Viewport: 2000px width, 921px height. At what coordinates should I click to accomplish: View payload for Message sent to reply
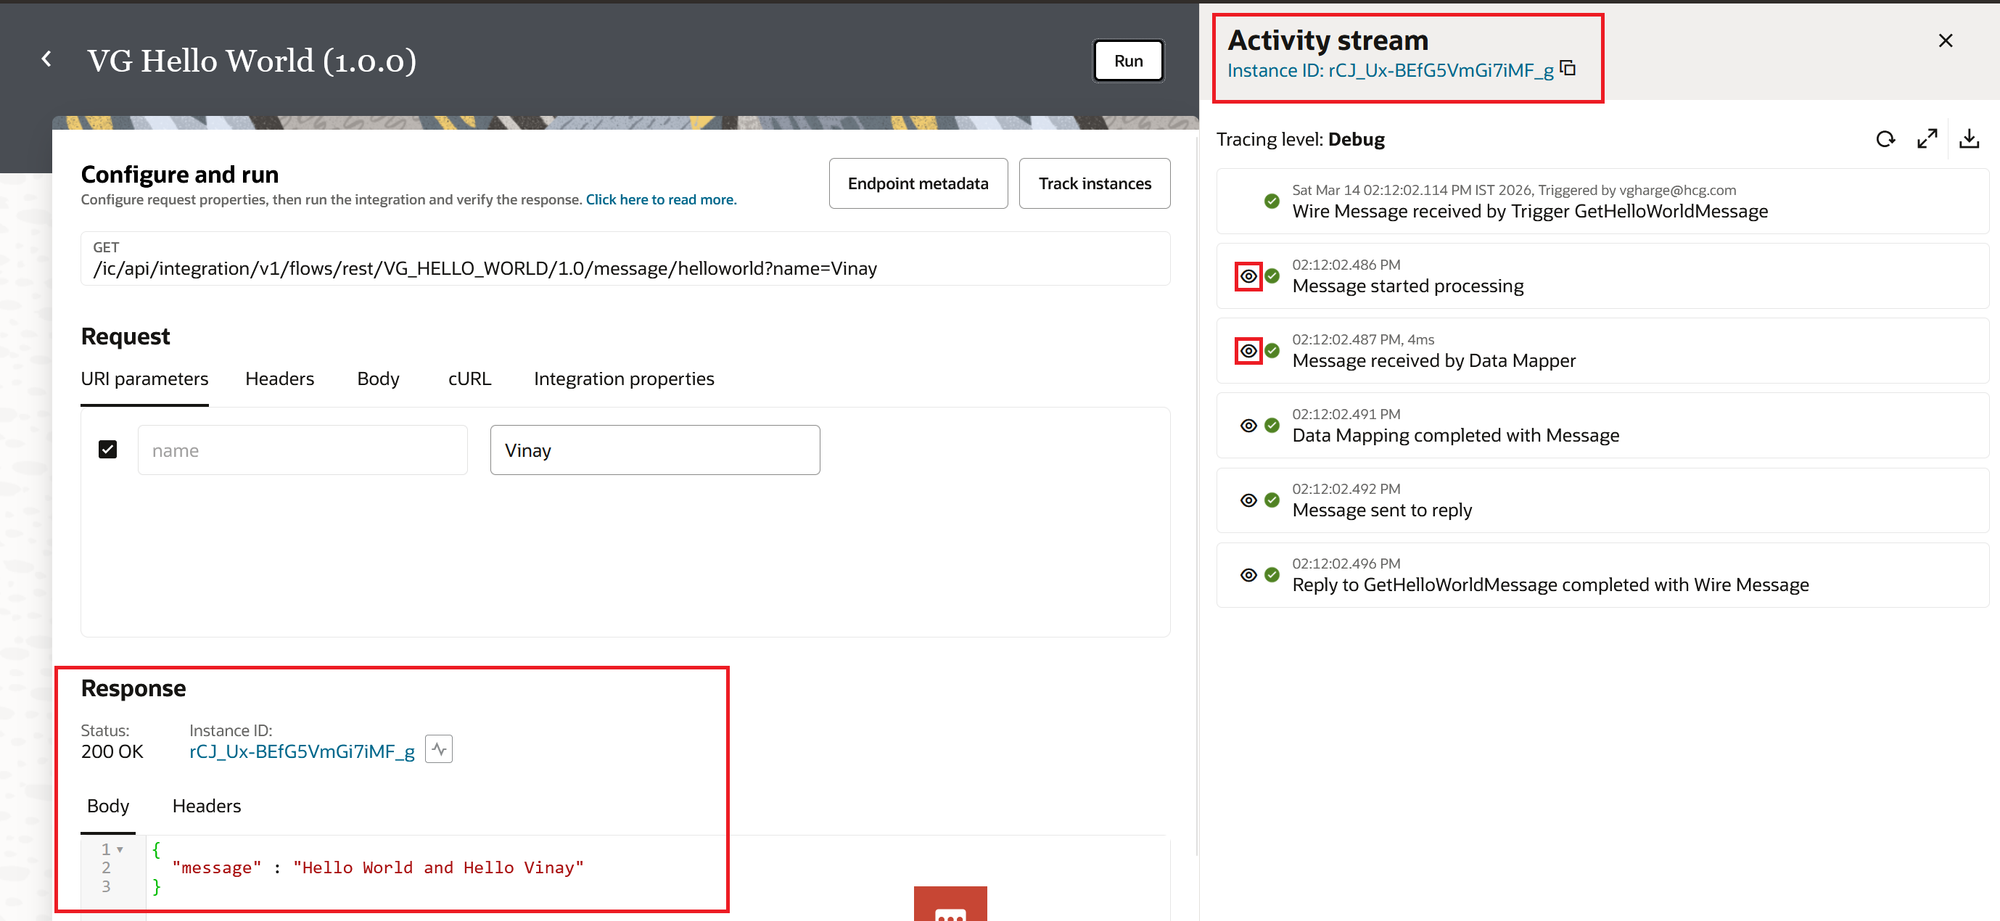[1248, 500]
